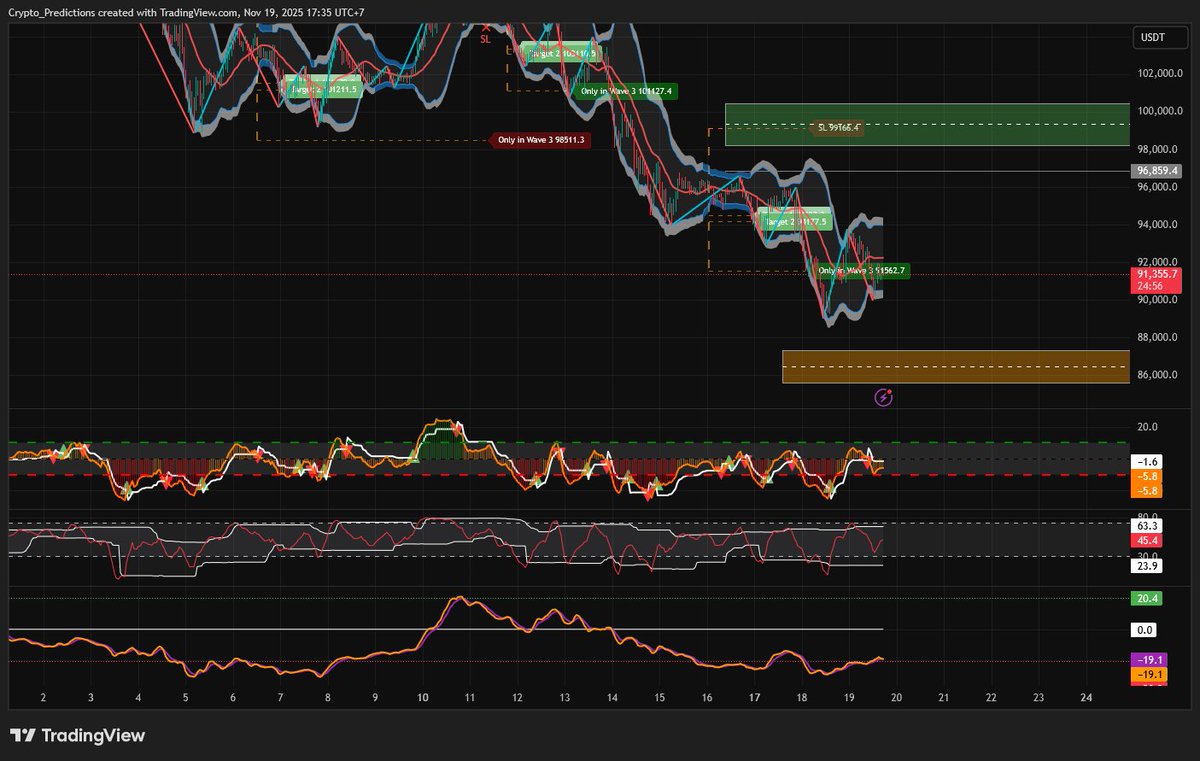Click the TradingView wordmark next to the logo
The height and width of the screenshot is (761, 1200).
click(x=94, y=735)
